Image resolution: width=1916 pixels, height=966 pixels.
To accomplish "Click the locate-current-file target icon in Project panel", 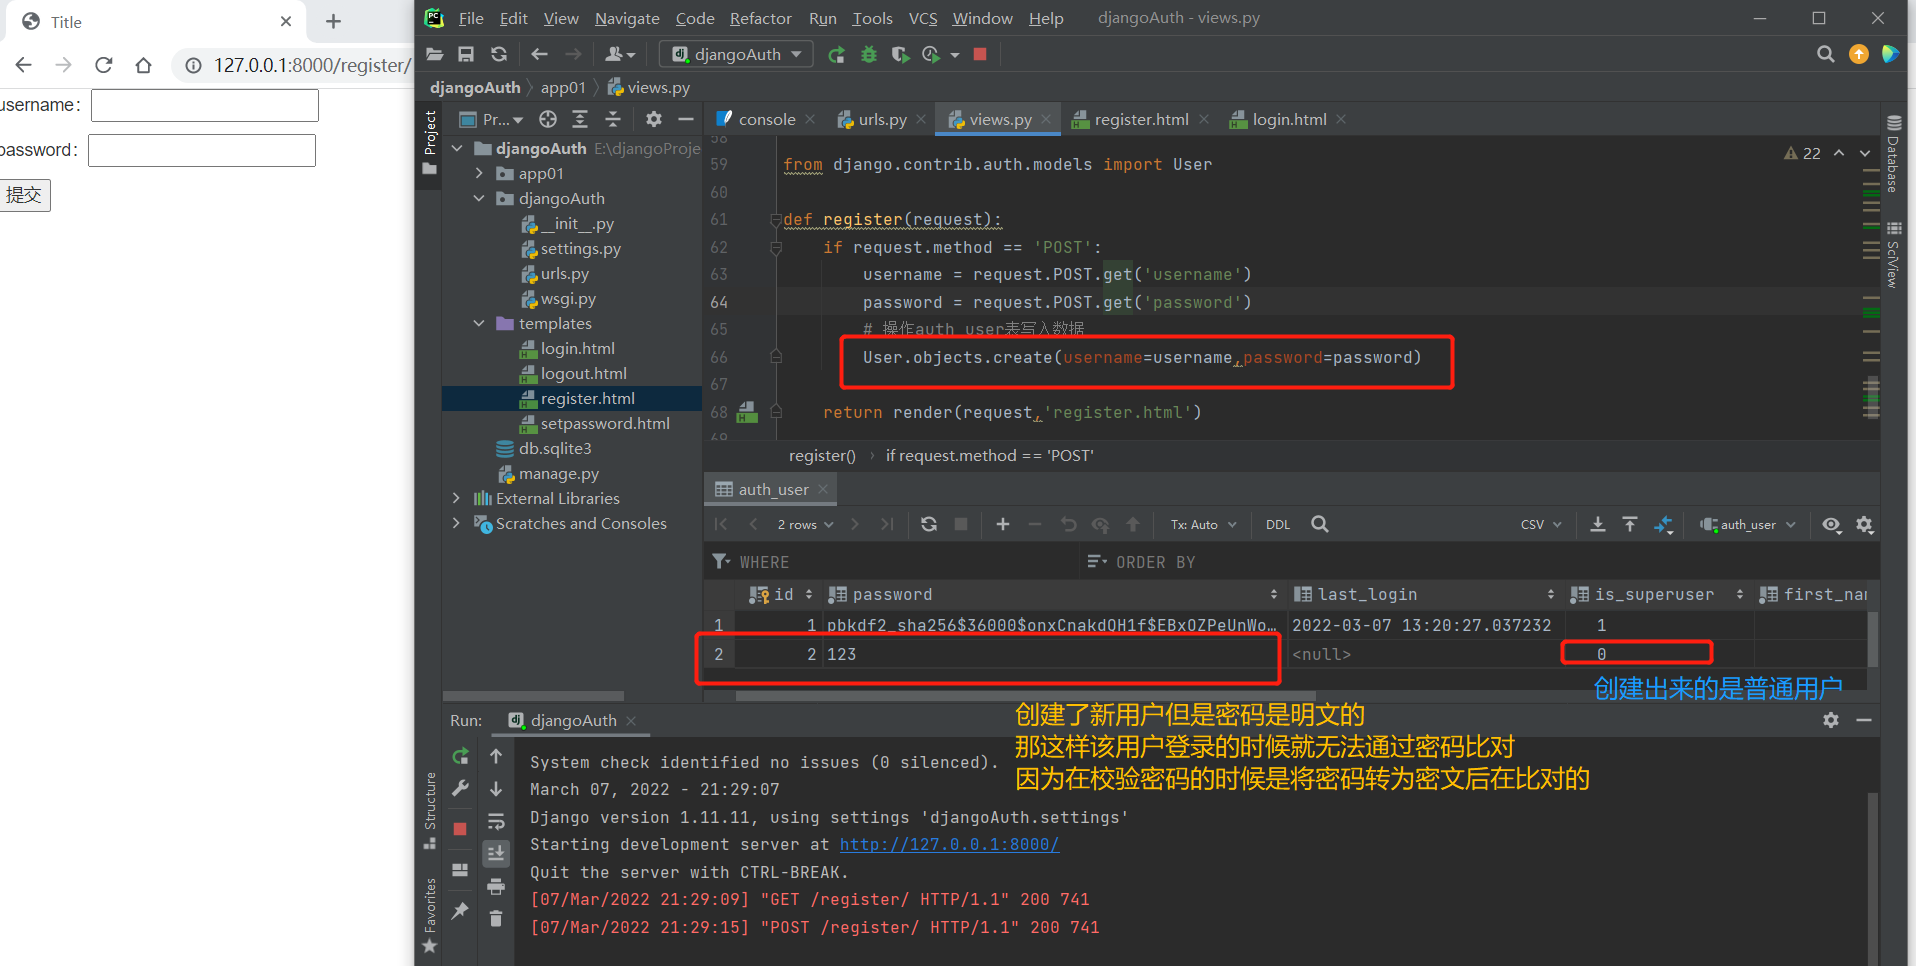I will point(548,119).
